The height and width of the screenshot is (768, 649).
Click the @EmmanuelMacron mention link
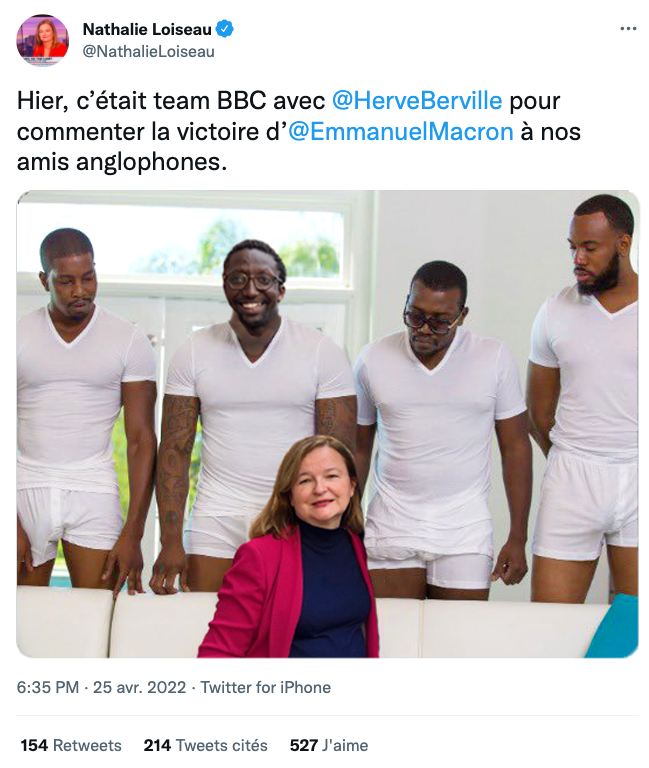pyautogui.click(x=401, y=132)
